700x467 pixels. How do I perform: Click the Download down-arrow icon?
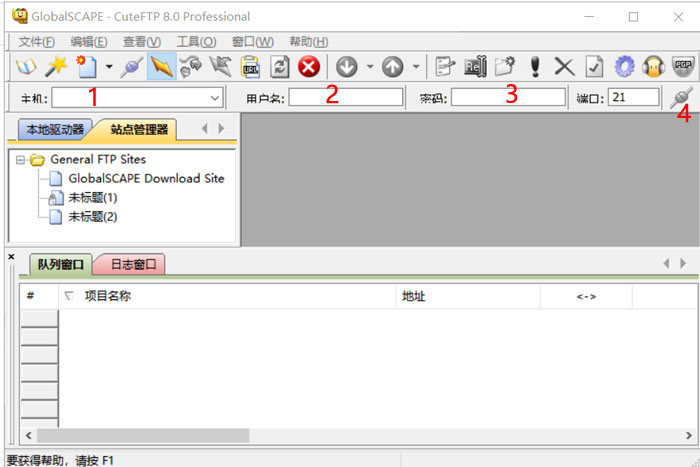click(347, 67)
